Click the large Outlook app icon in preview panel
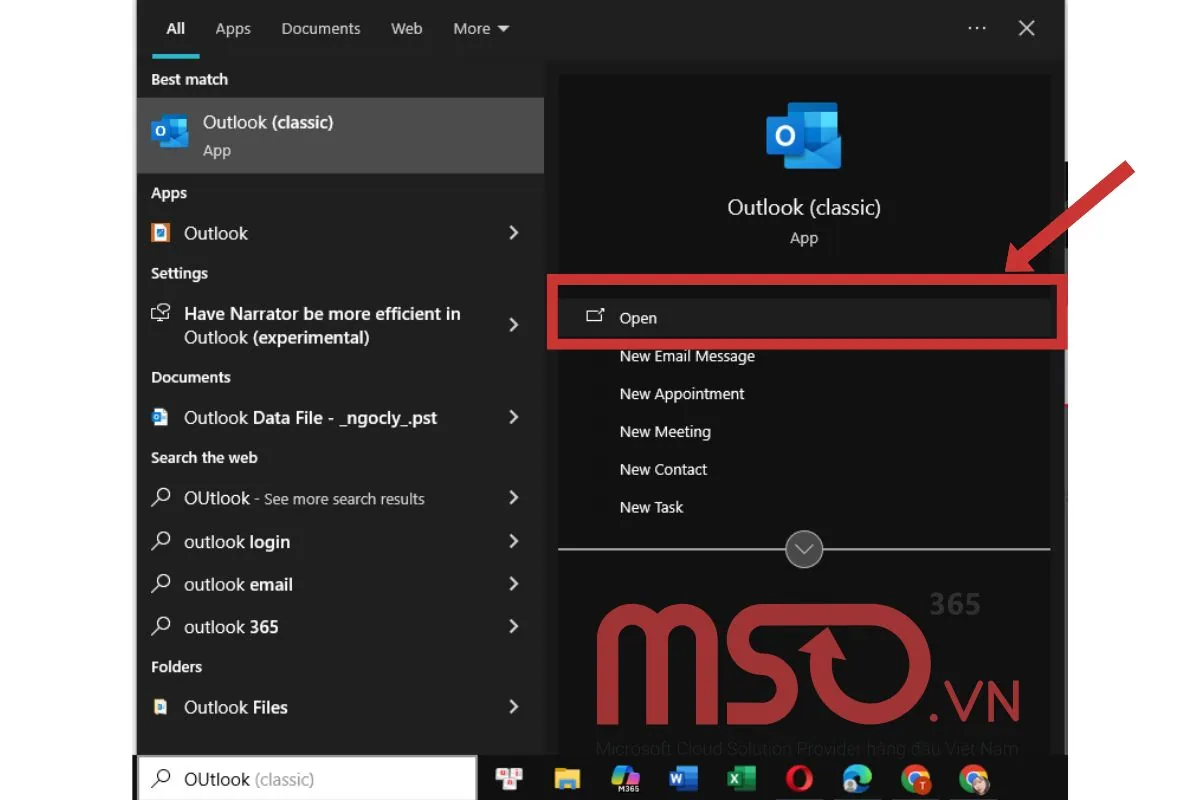Screen dimensions: 1200x800 (804, 137)
